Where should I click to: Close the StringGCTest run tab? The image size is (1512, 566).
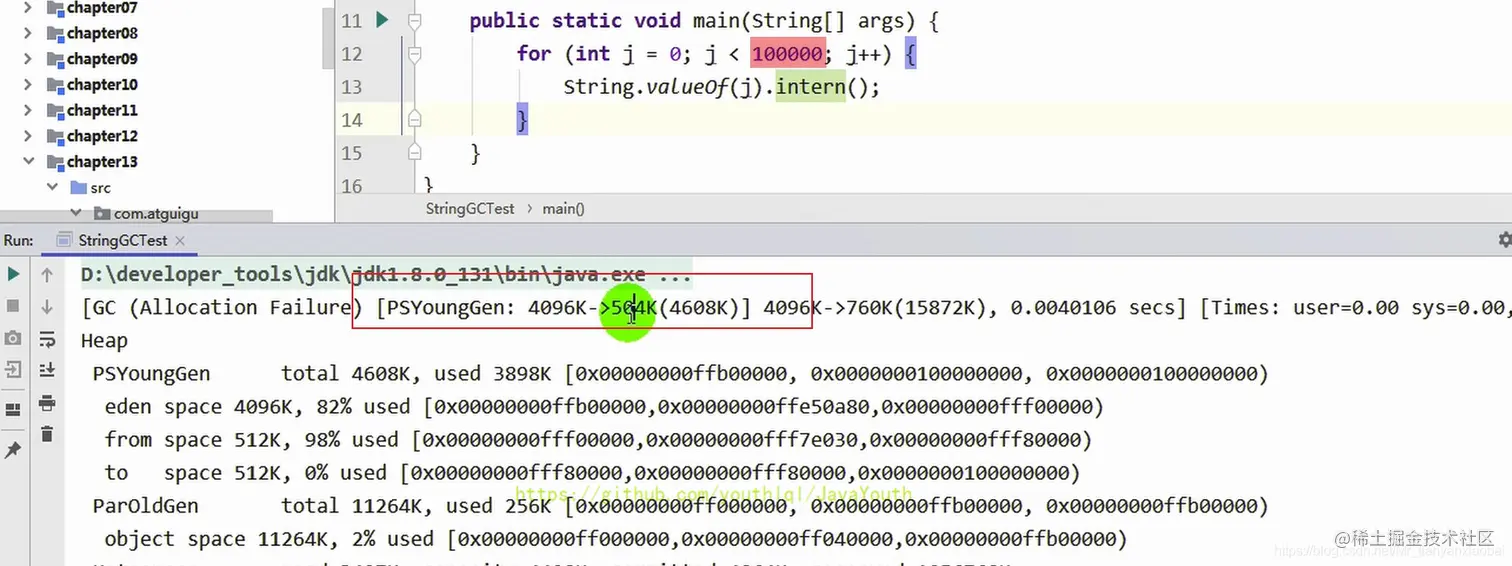click(180, 241)
